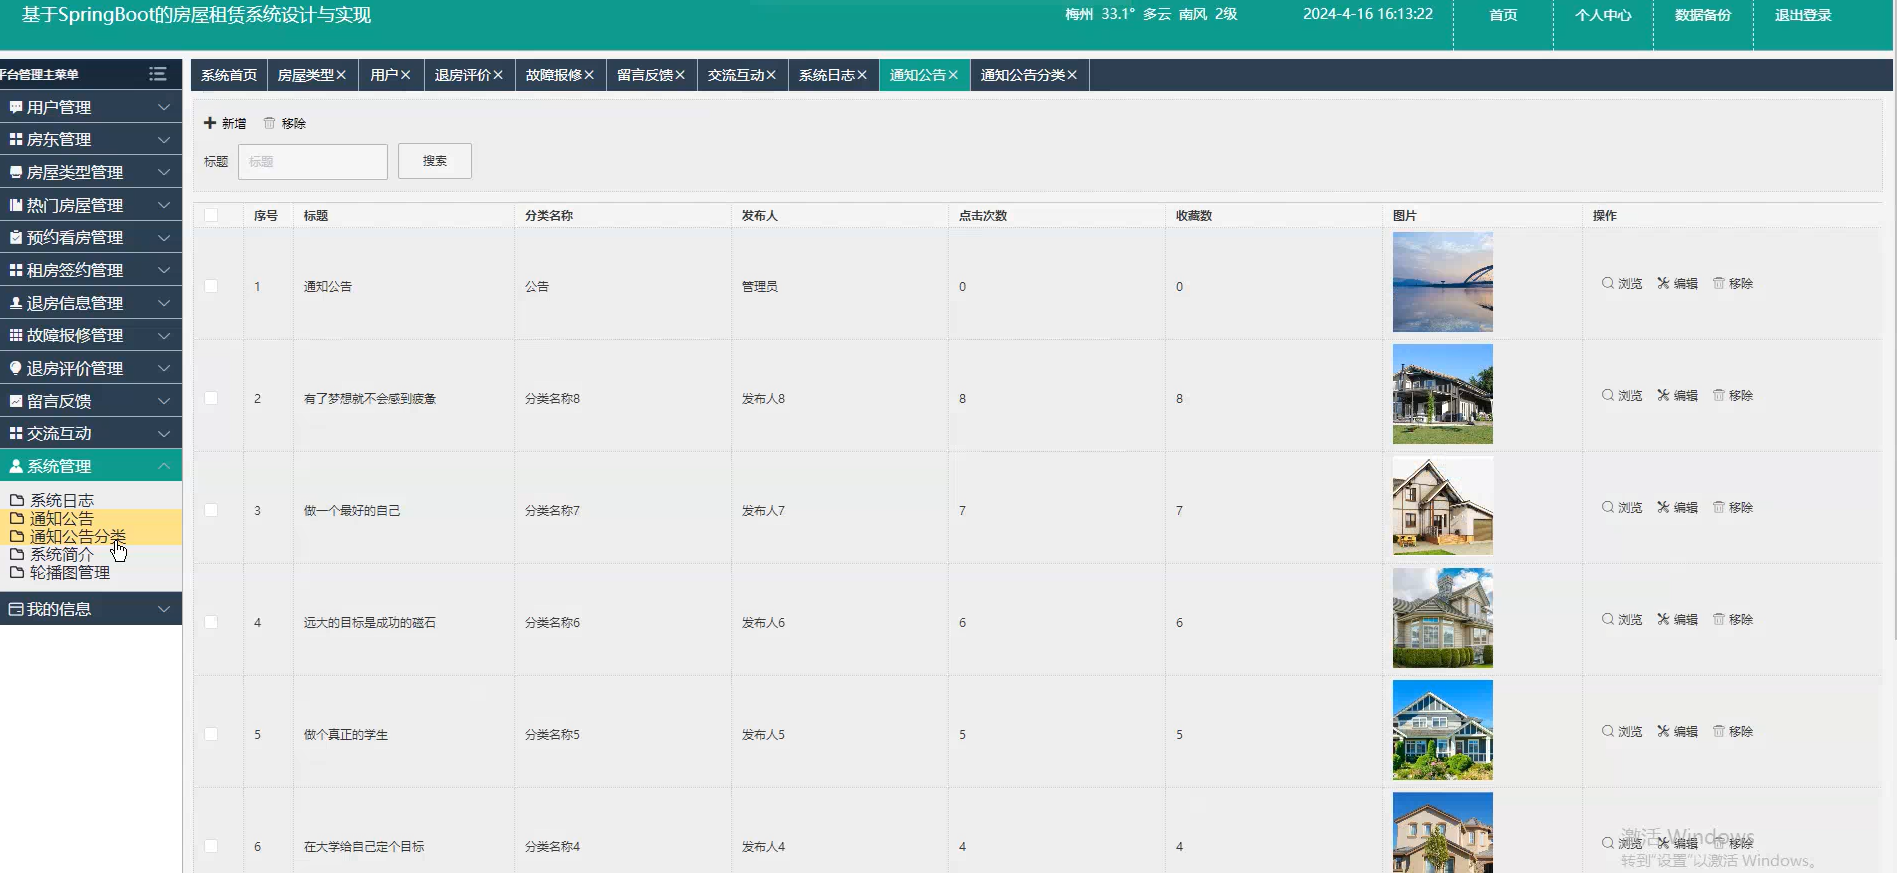Screen dimensions: 1897x873
Task: Check the checkbox for row 5 做个真正的学生
Action: tap(211, 734)
